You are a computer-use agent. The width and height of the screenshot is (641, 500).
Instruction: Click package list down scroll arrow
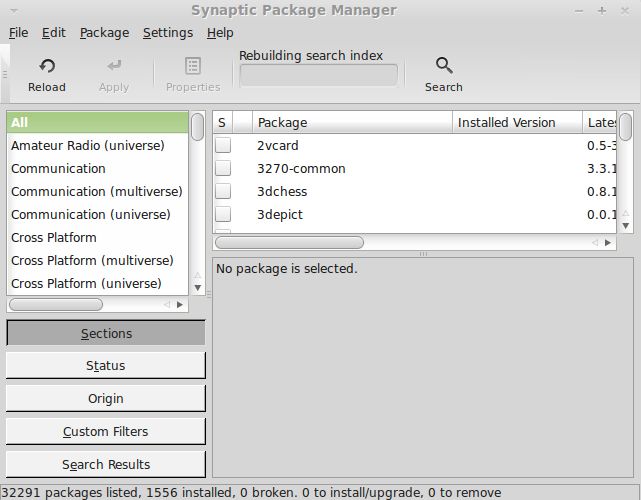625,226
